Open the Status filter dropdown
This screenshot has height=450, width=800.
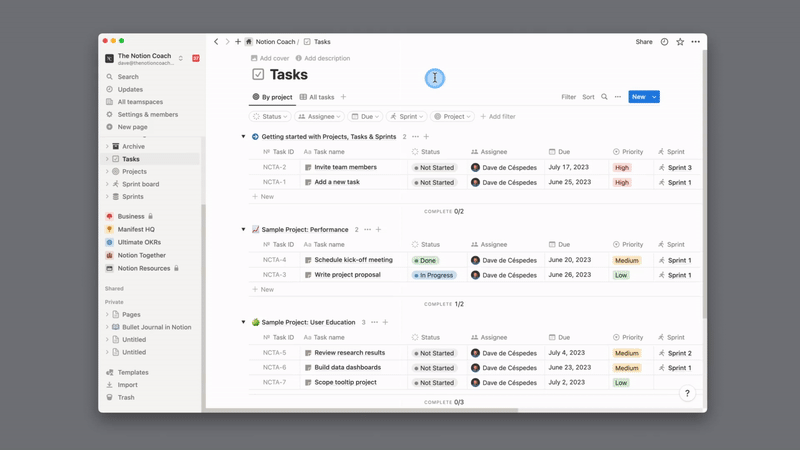270,117
